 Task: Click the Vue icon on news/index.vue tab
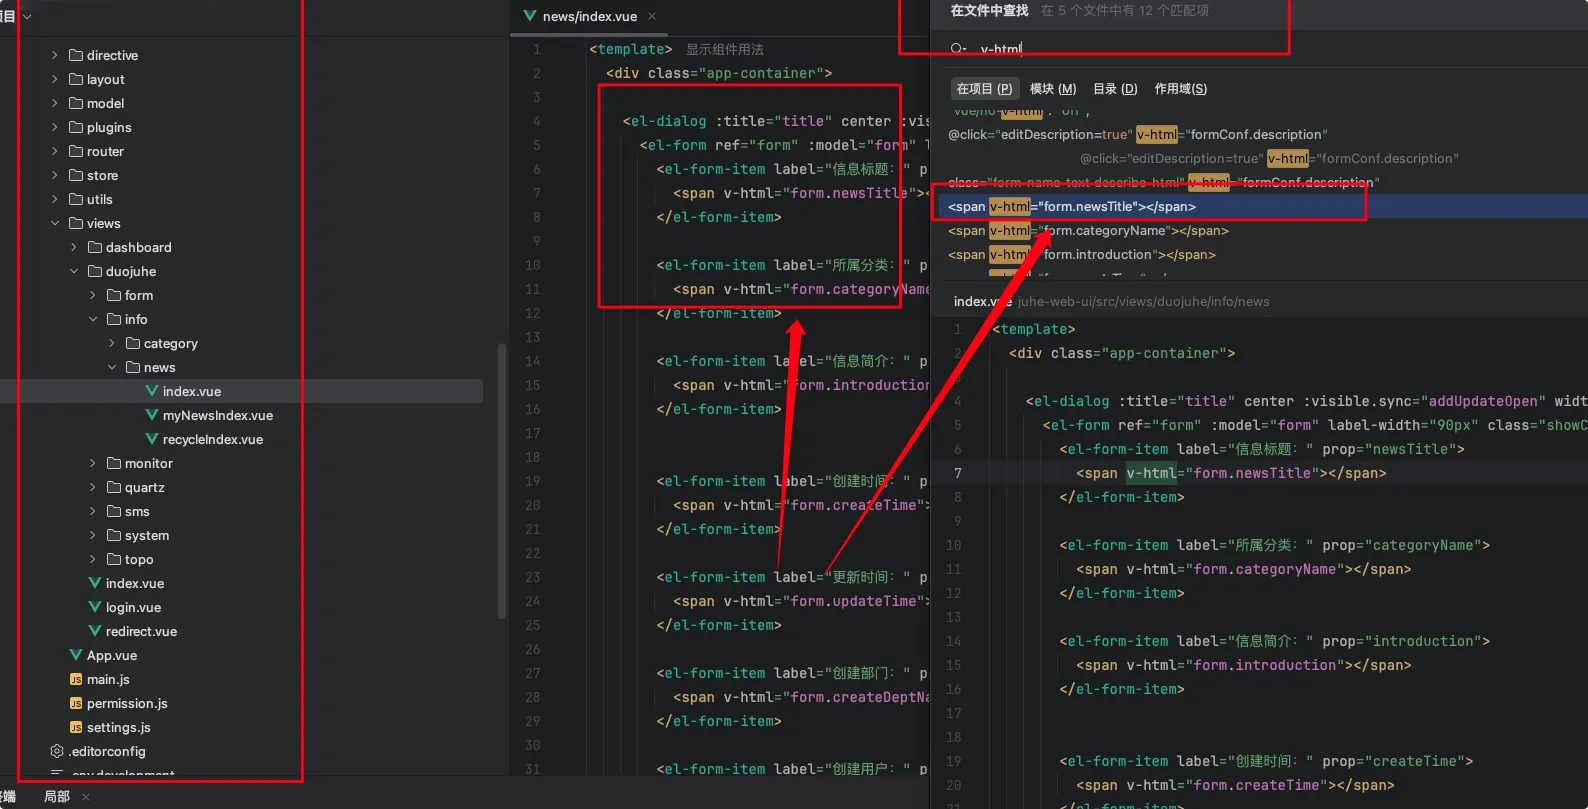(x=530, y=16)
